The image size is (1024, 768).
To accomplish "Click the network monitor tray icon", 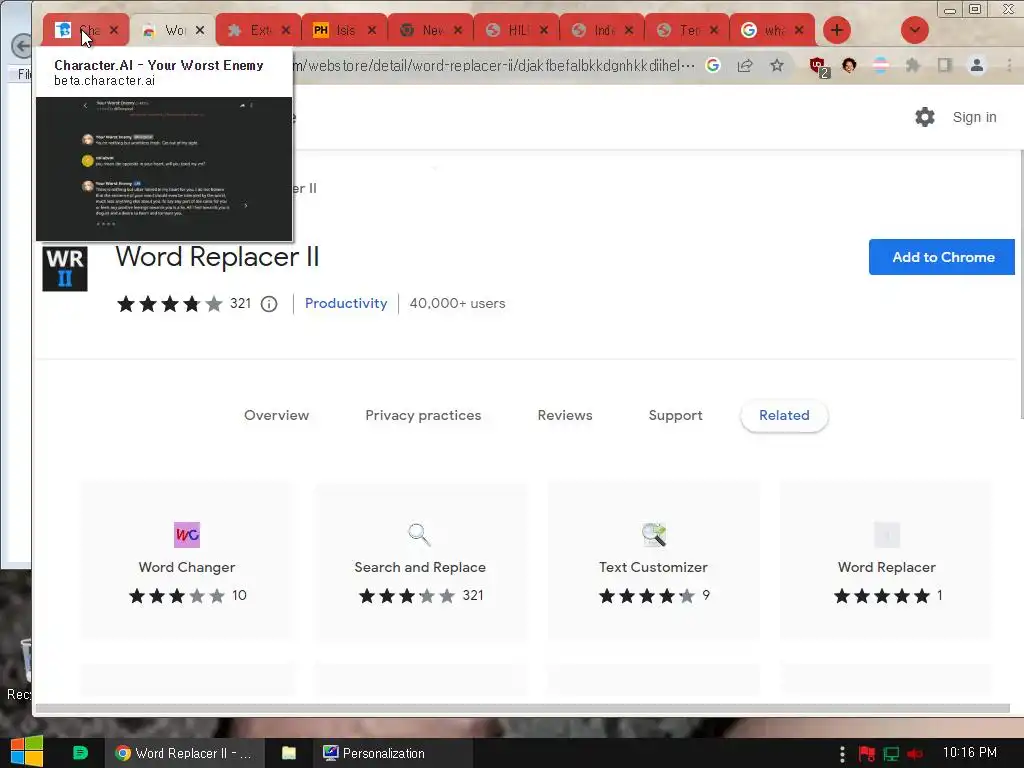I will (x=891, y=754).
